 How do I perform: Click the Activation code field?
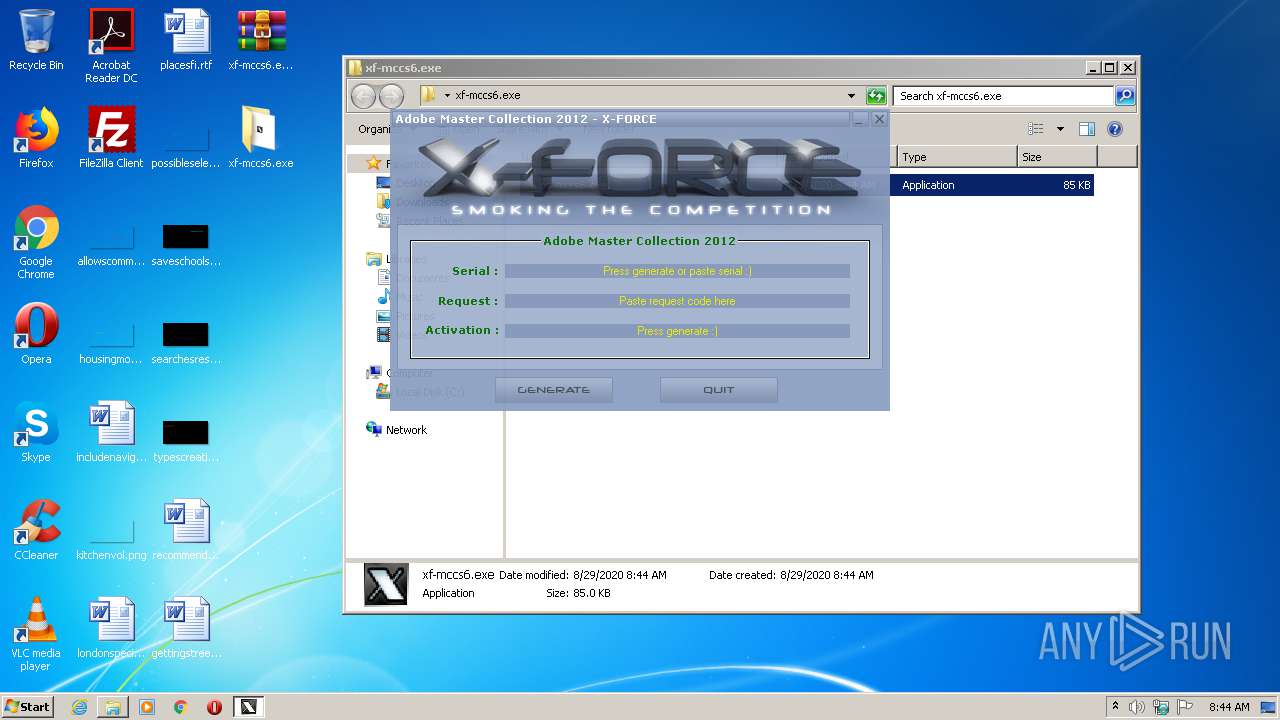[677, 331]
